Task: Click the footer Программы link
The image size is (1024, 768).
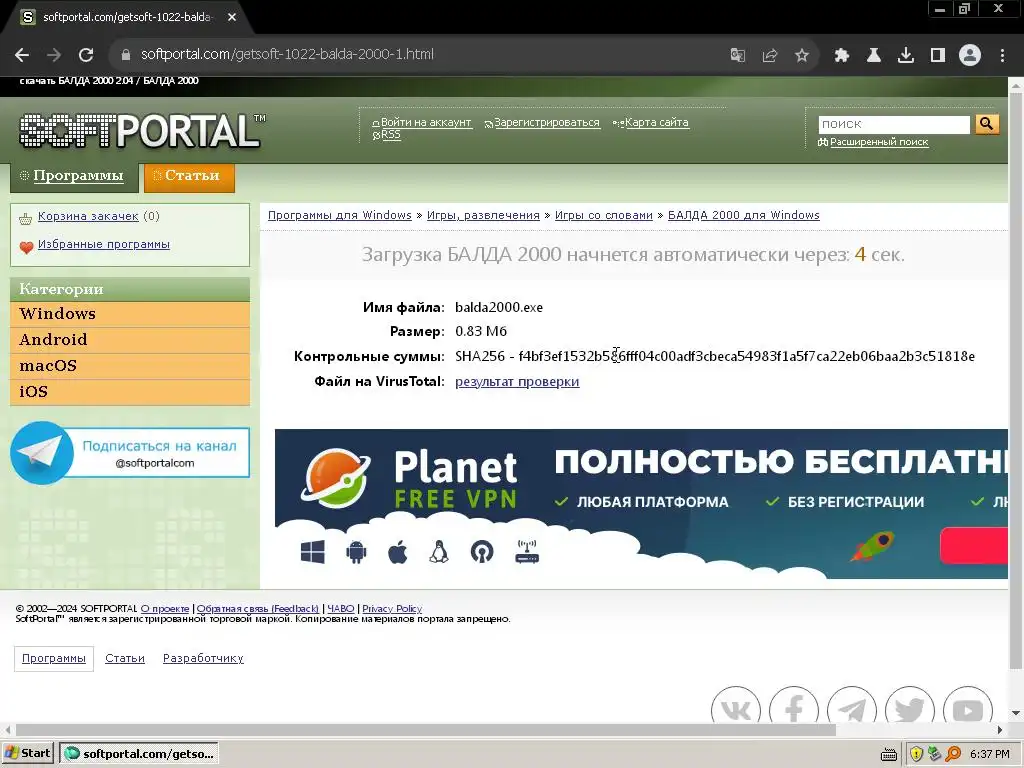Action: pyautogui.click(x=54, y=658)
